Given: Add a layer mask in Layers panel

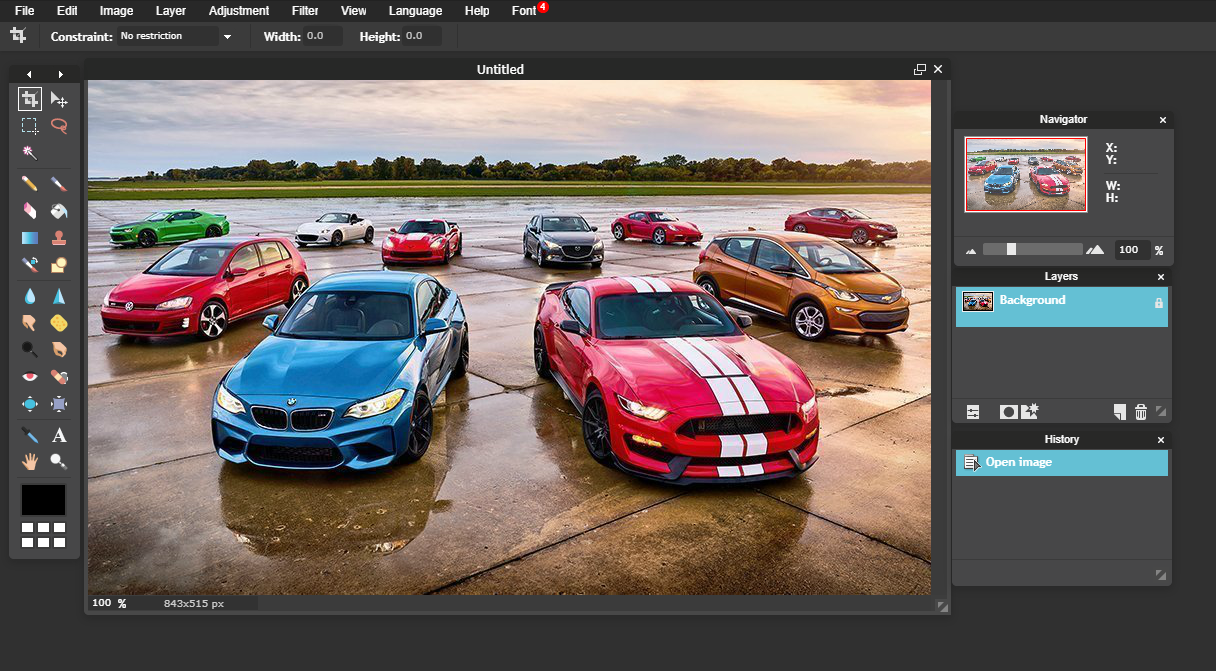Looking at the screenshot, I should pos(1008,412).
